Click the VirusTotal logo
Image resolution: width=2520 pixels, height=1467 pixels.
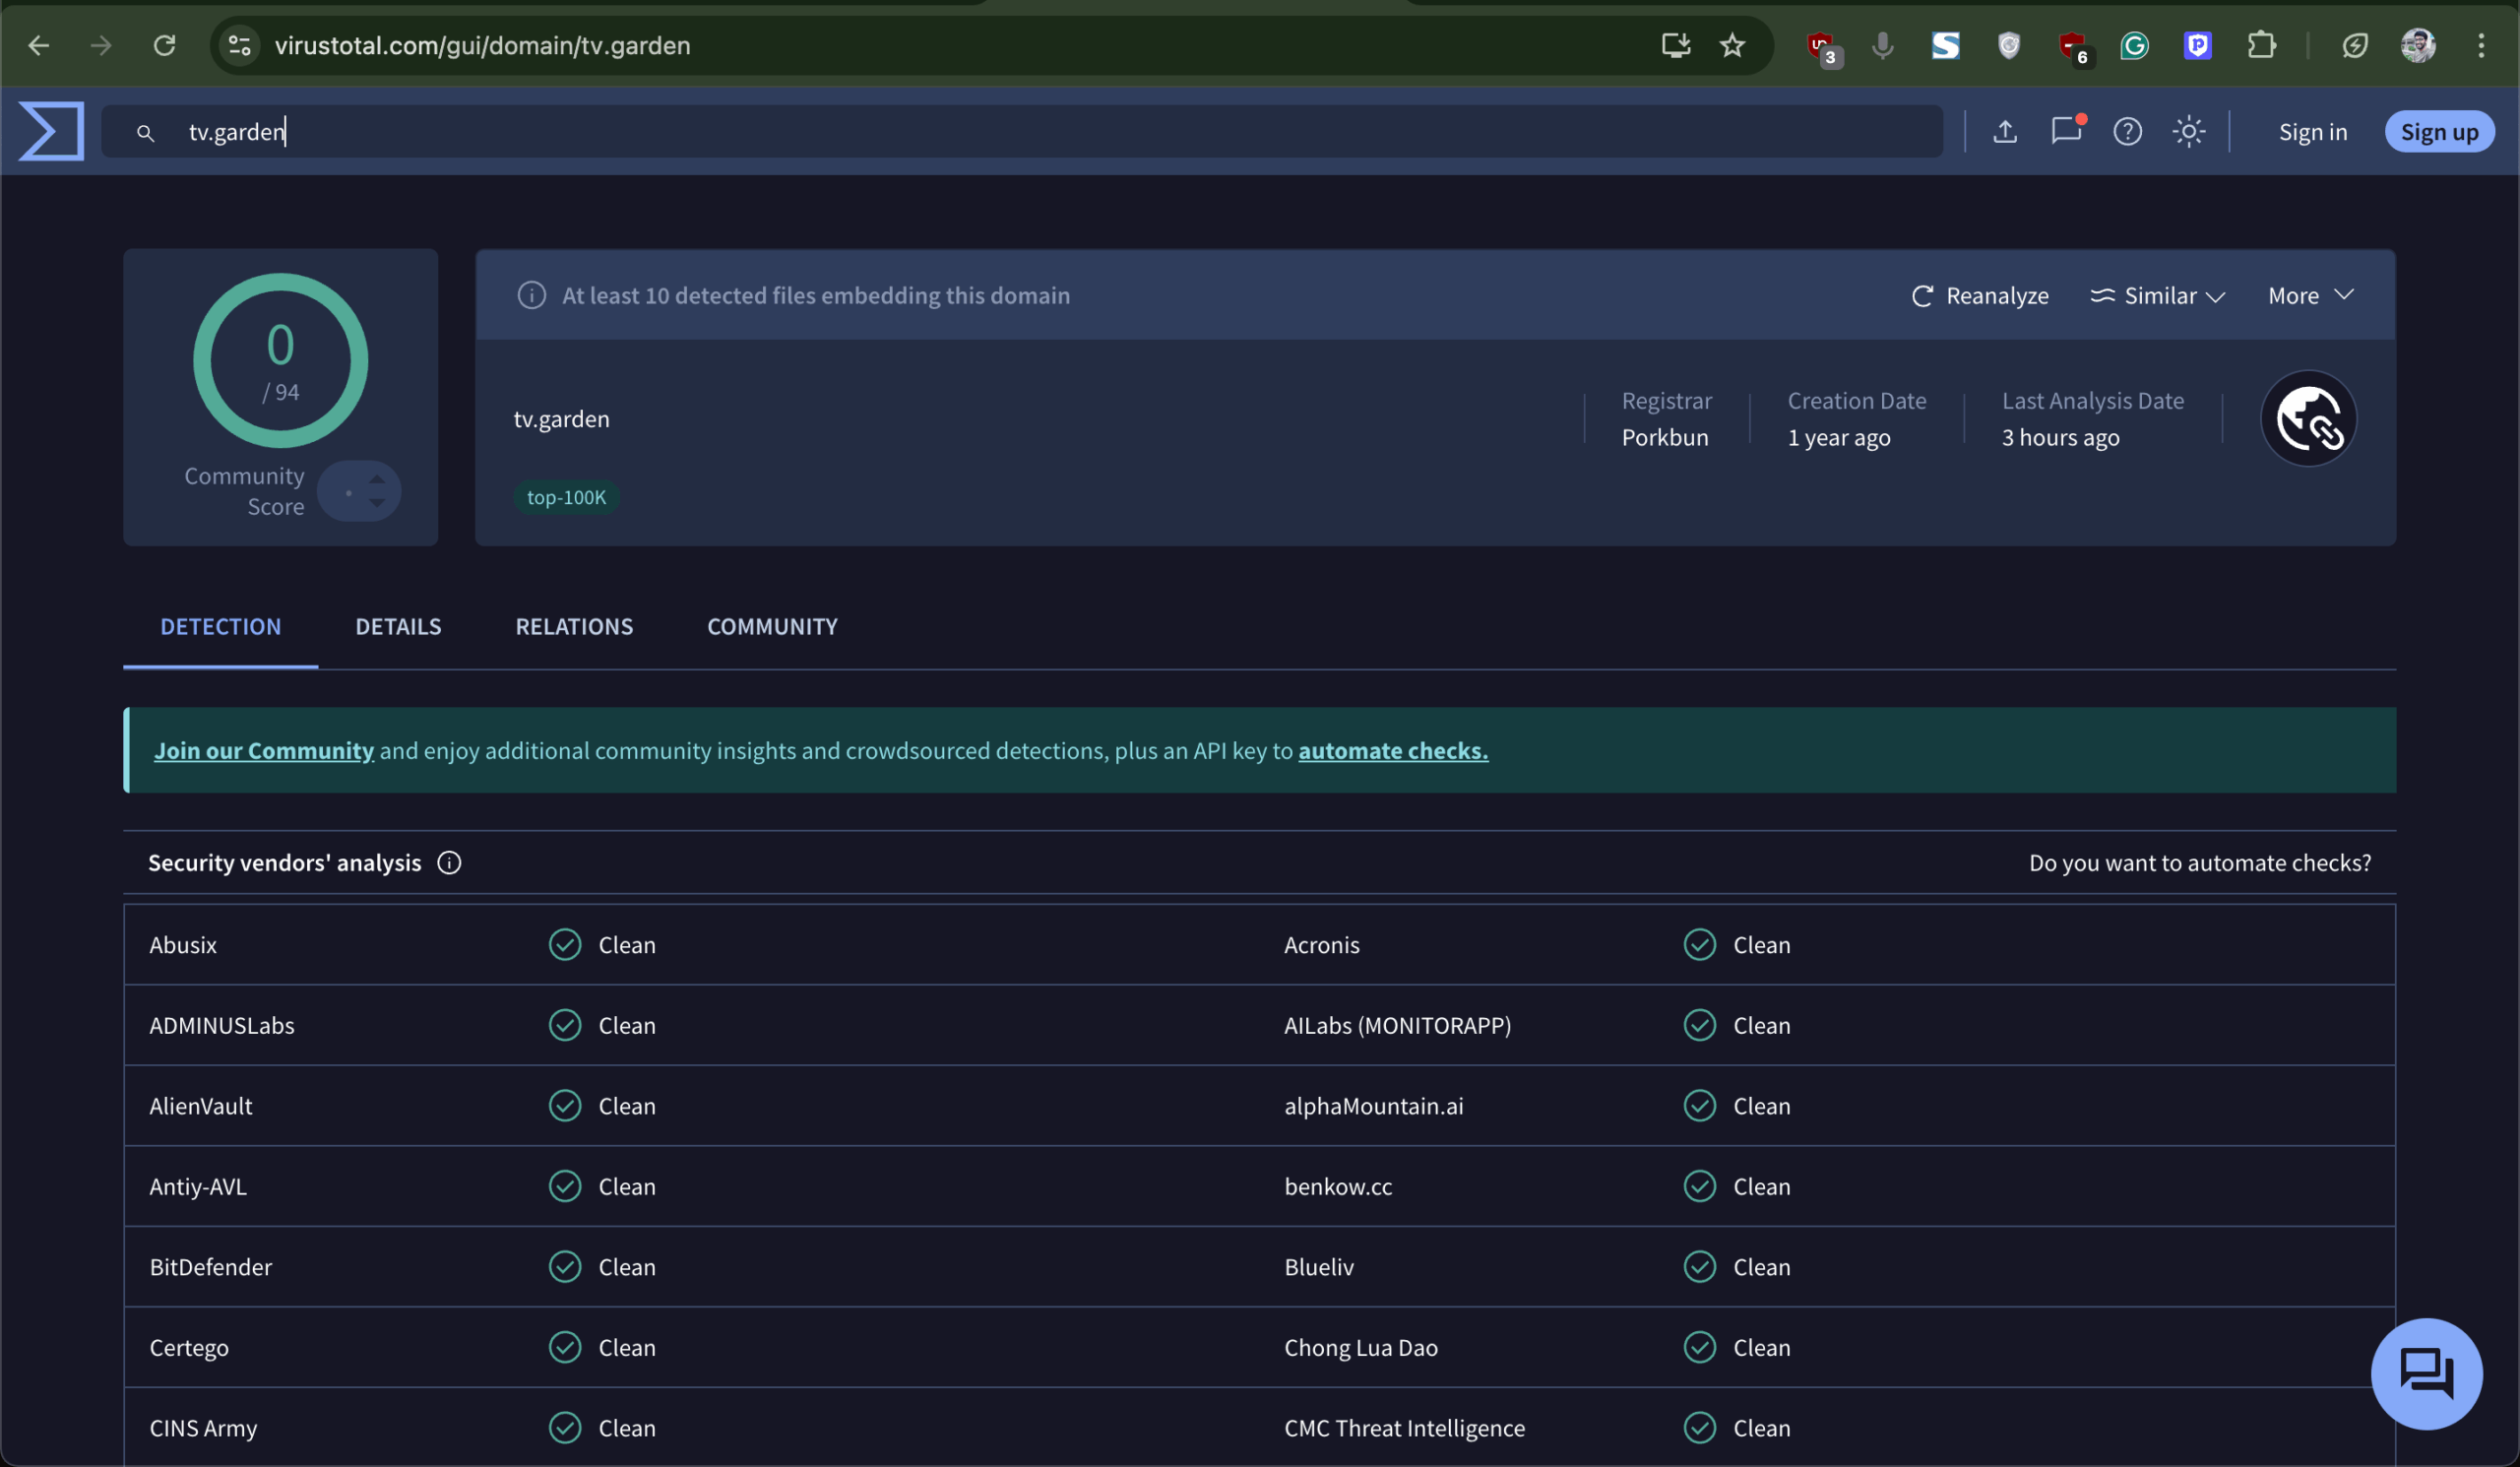click(51, 131)
